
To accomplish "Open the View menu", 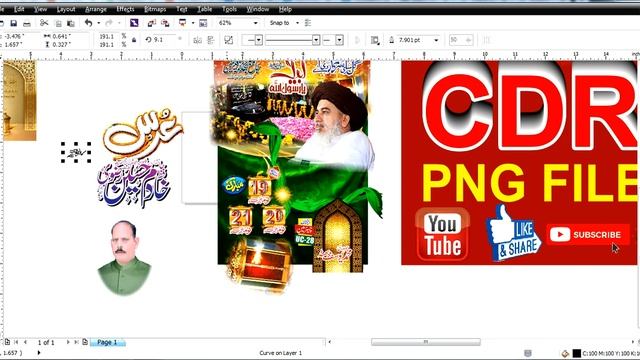I will 40,9.
